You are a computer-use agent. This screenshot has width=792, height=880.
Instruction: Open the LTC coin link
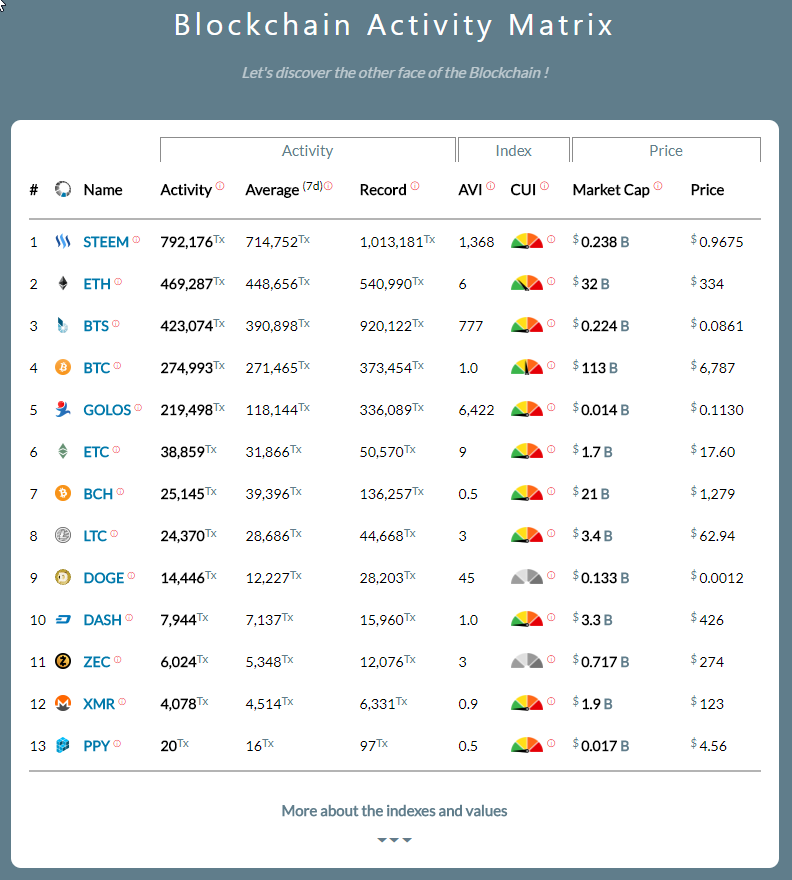point(95,536)
